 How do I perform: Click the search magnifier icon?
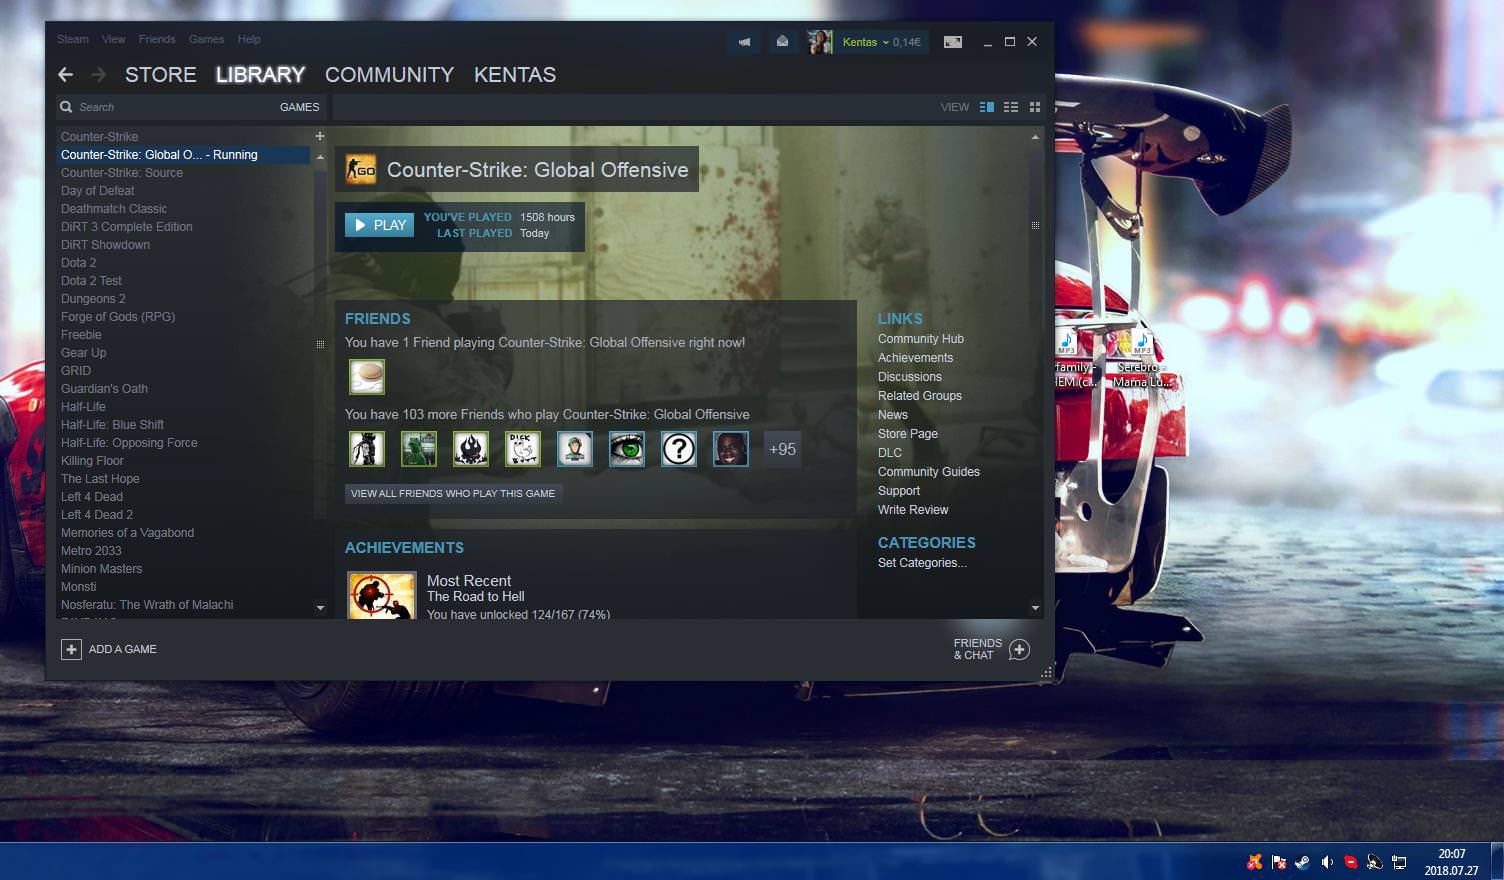coord(66,107)
